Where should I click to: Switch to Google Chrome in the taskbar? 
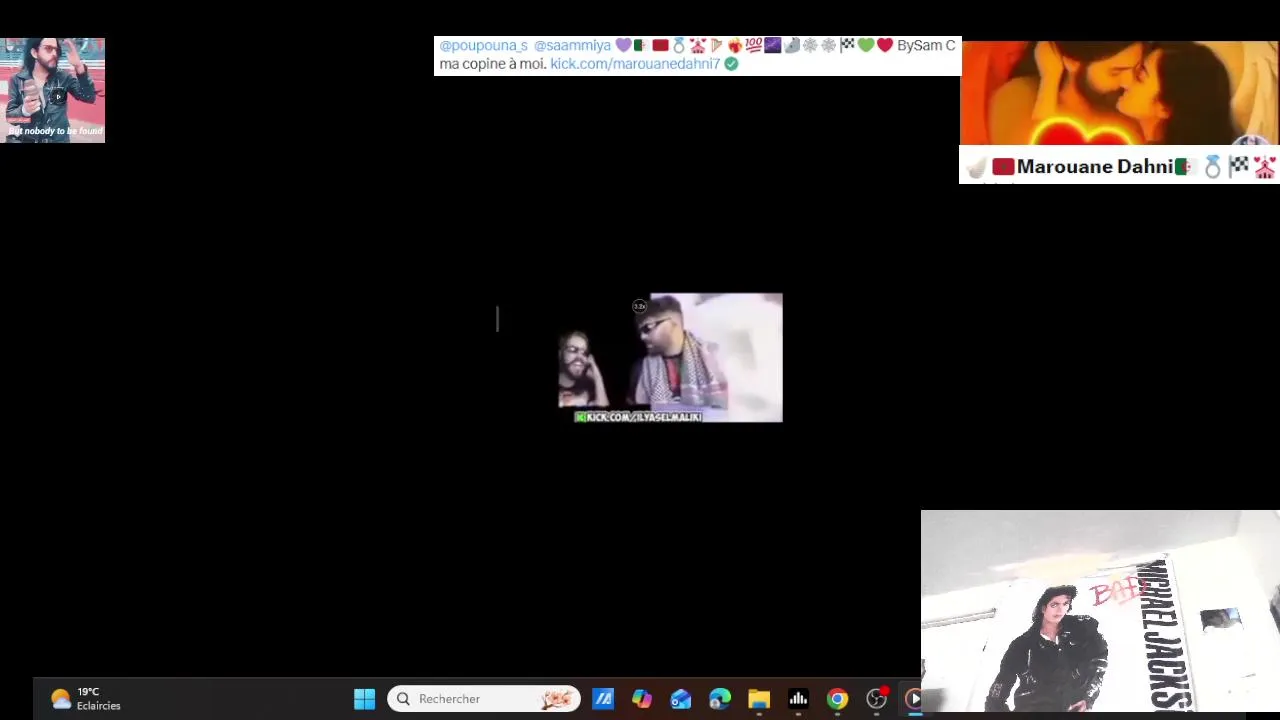(x=837, y=699)
